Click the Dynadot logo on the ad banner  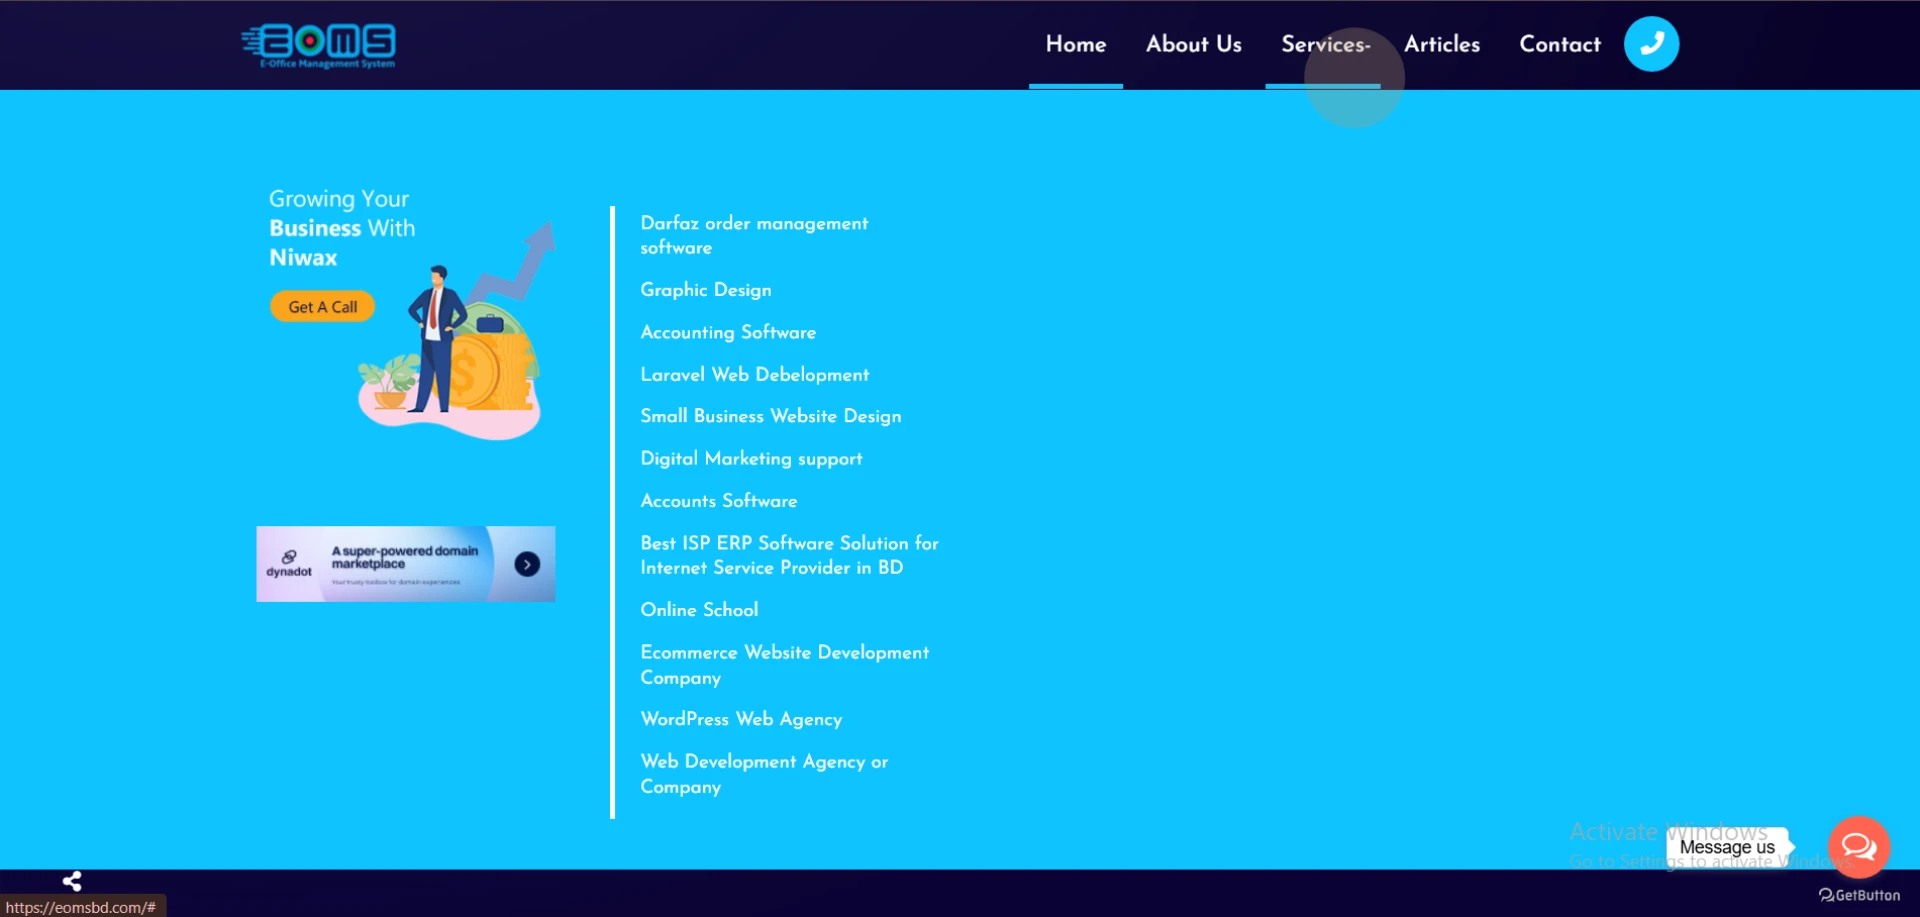coord(289,561)
